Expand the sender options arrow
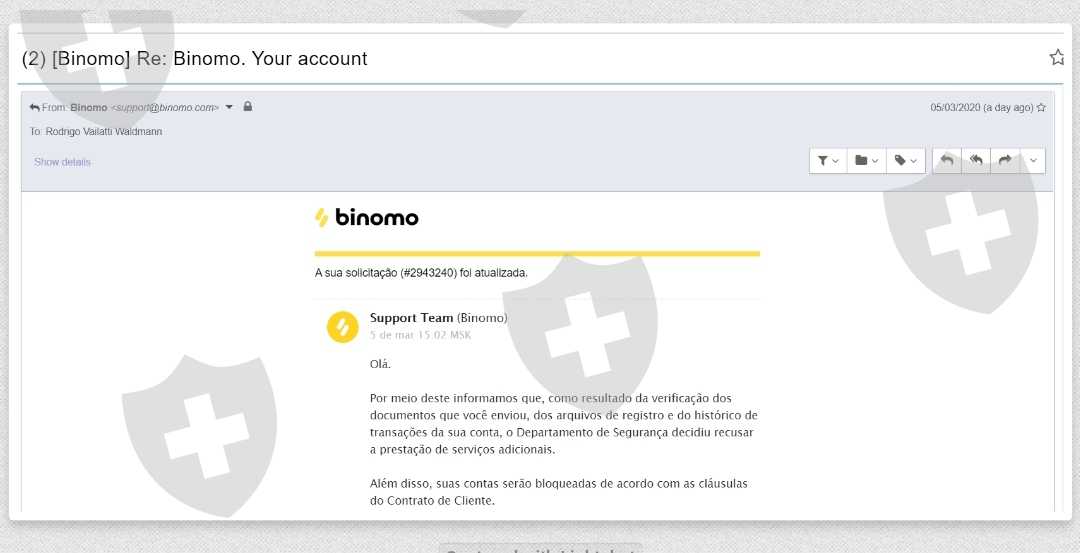The height and width of the screenshot is (553, 1080). coord(229,107)
